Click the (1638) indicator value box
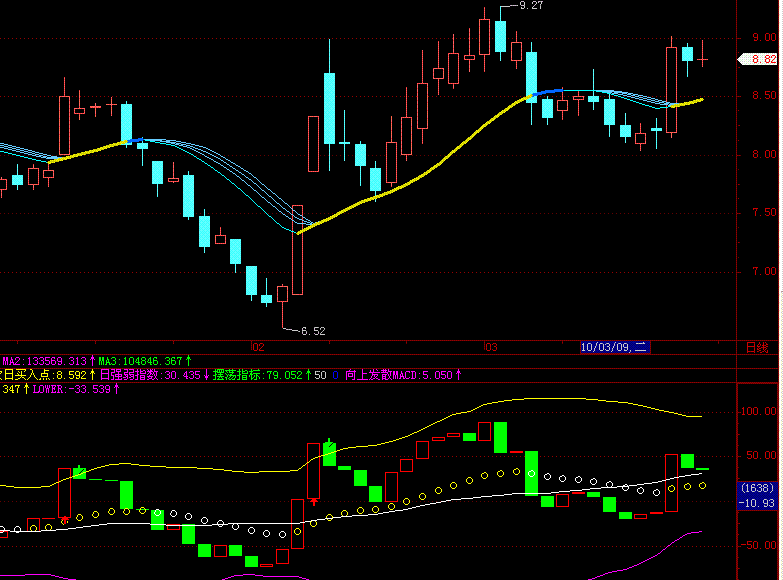 coord(757,488)
